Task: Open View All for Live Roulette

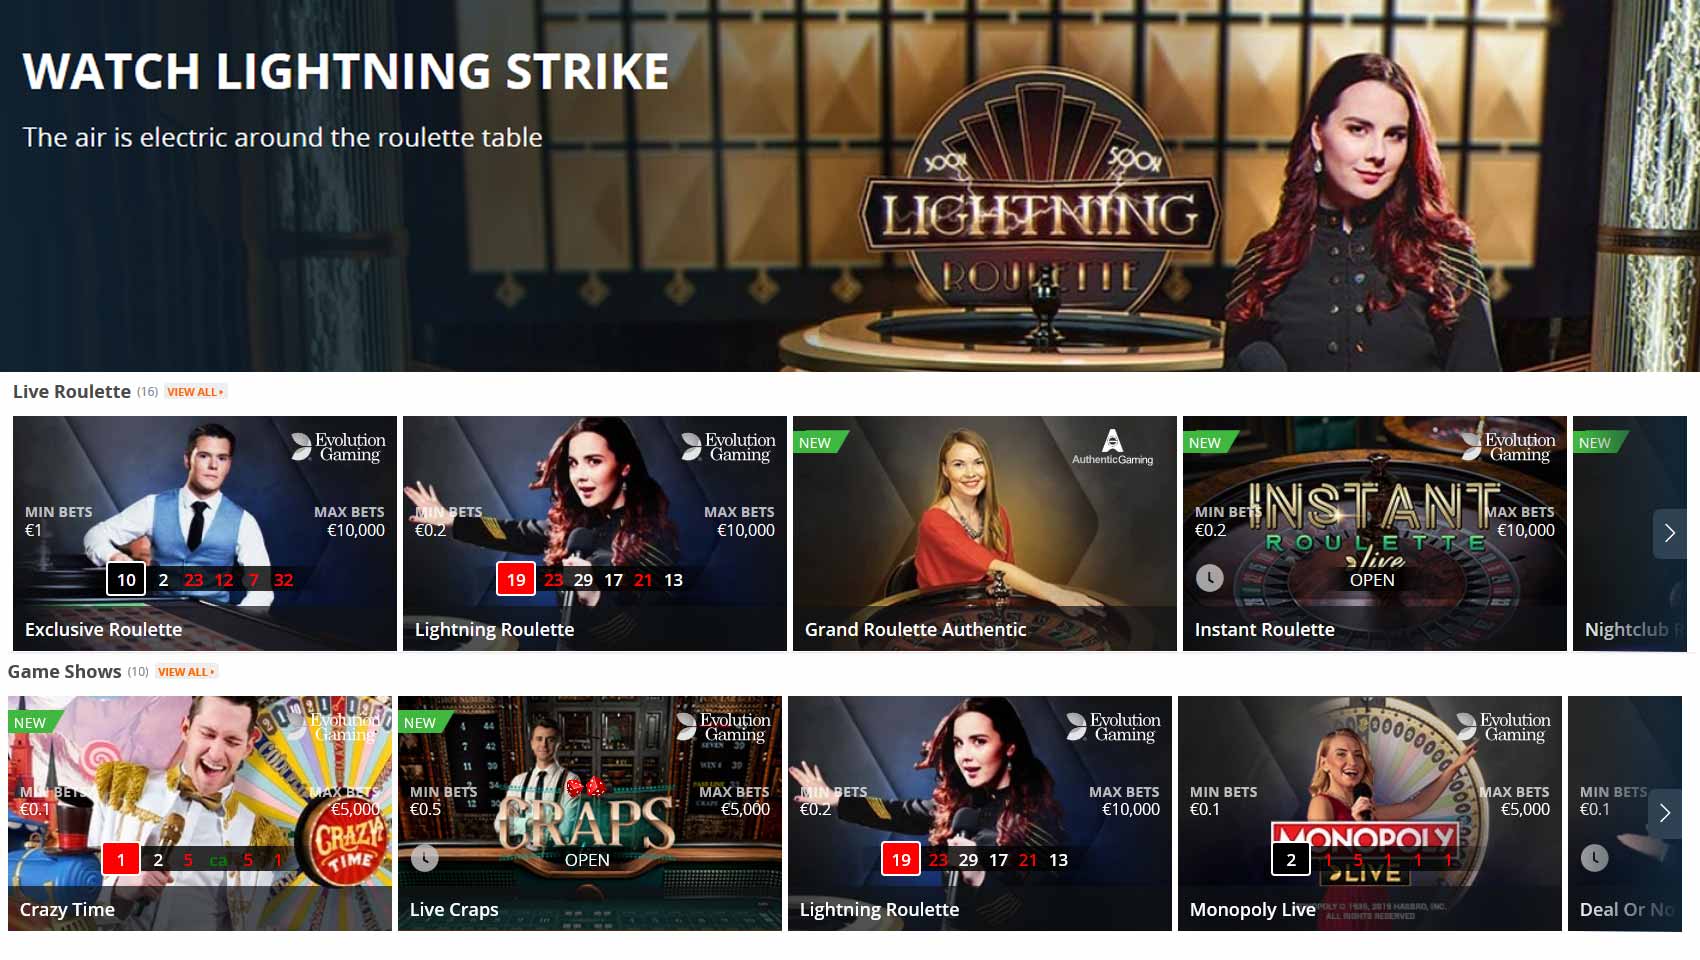Action: coord(196,392)
